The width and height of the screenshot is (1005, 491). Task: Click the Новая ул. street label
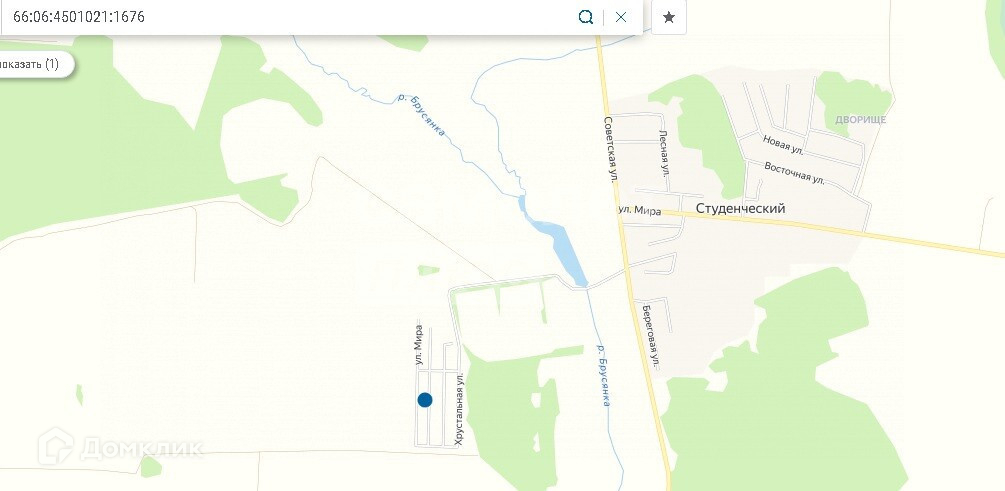coord(783,144)
